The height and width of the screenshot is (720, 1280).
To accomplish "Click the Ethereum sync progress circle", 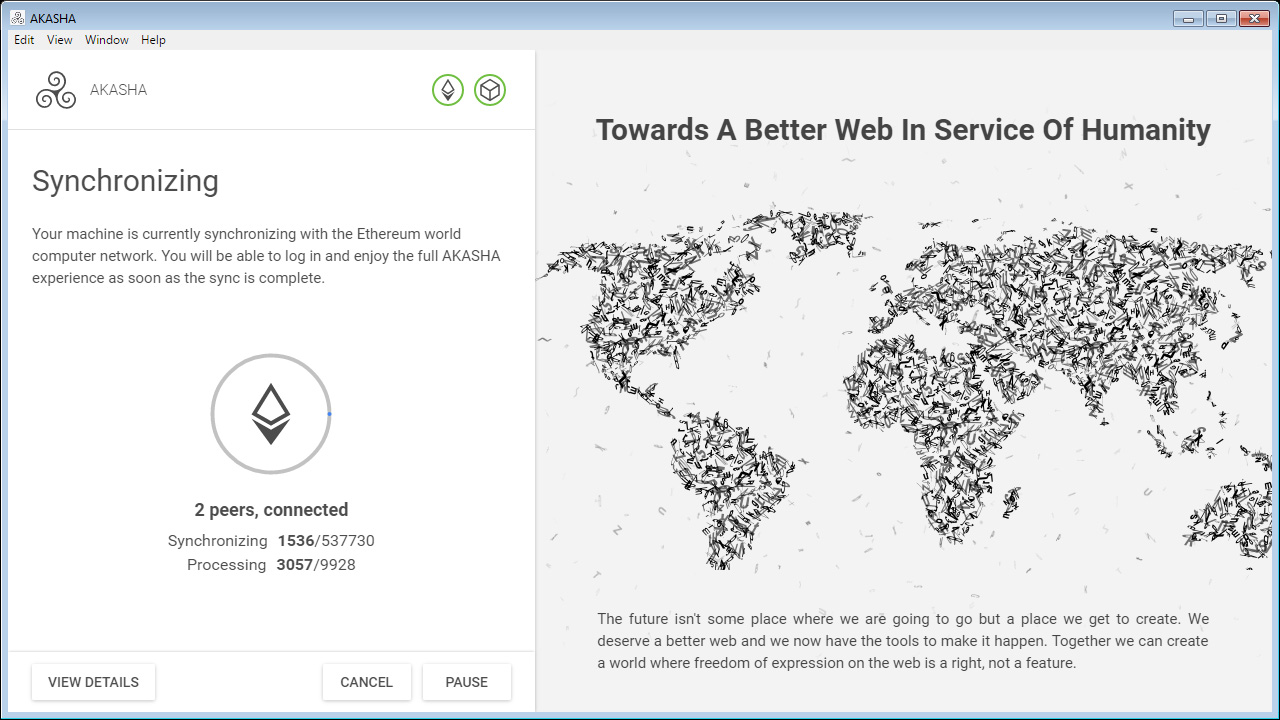I will [271, 414].
